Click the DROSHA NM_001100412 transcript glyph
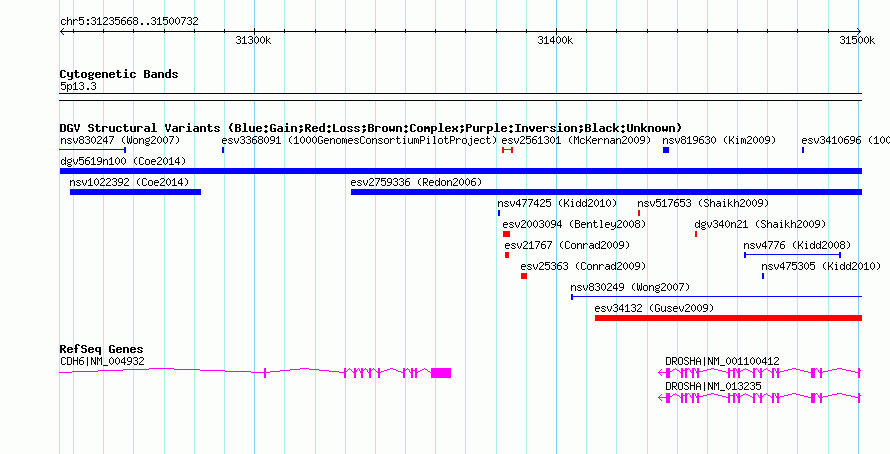This screenshot has width=890, height=454. coord(759,373)
